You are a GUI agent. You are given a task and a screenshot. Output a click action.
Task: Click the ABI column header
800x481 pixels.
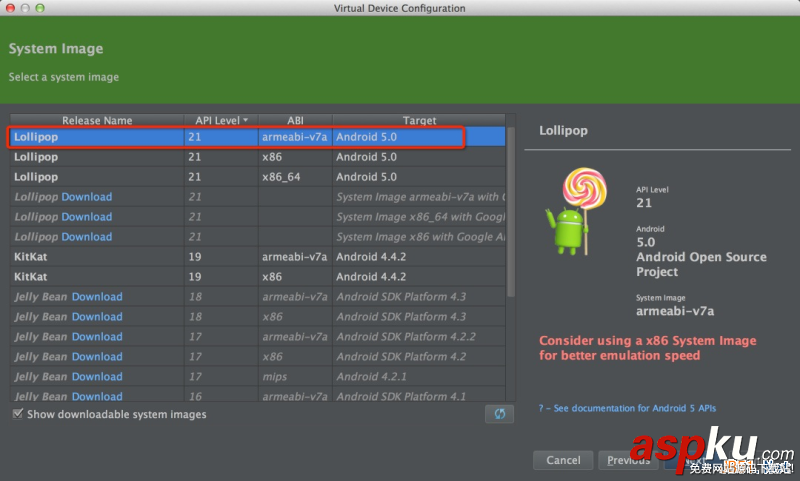click(295, 120)
